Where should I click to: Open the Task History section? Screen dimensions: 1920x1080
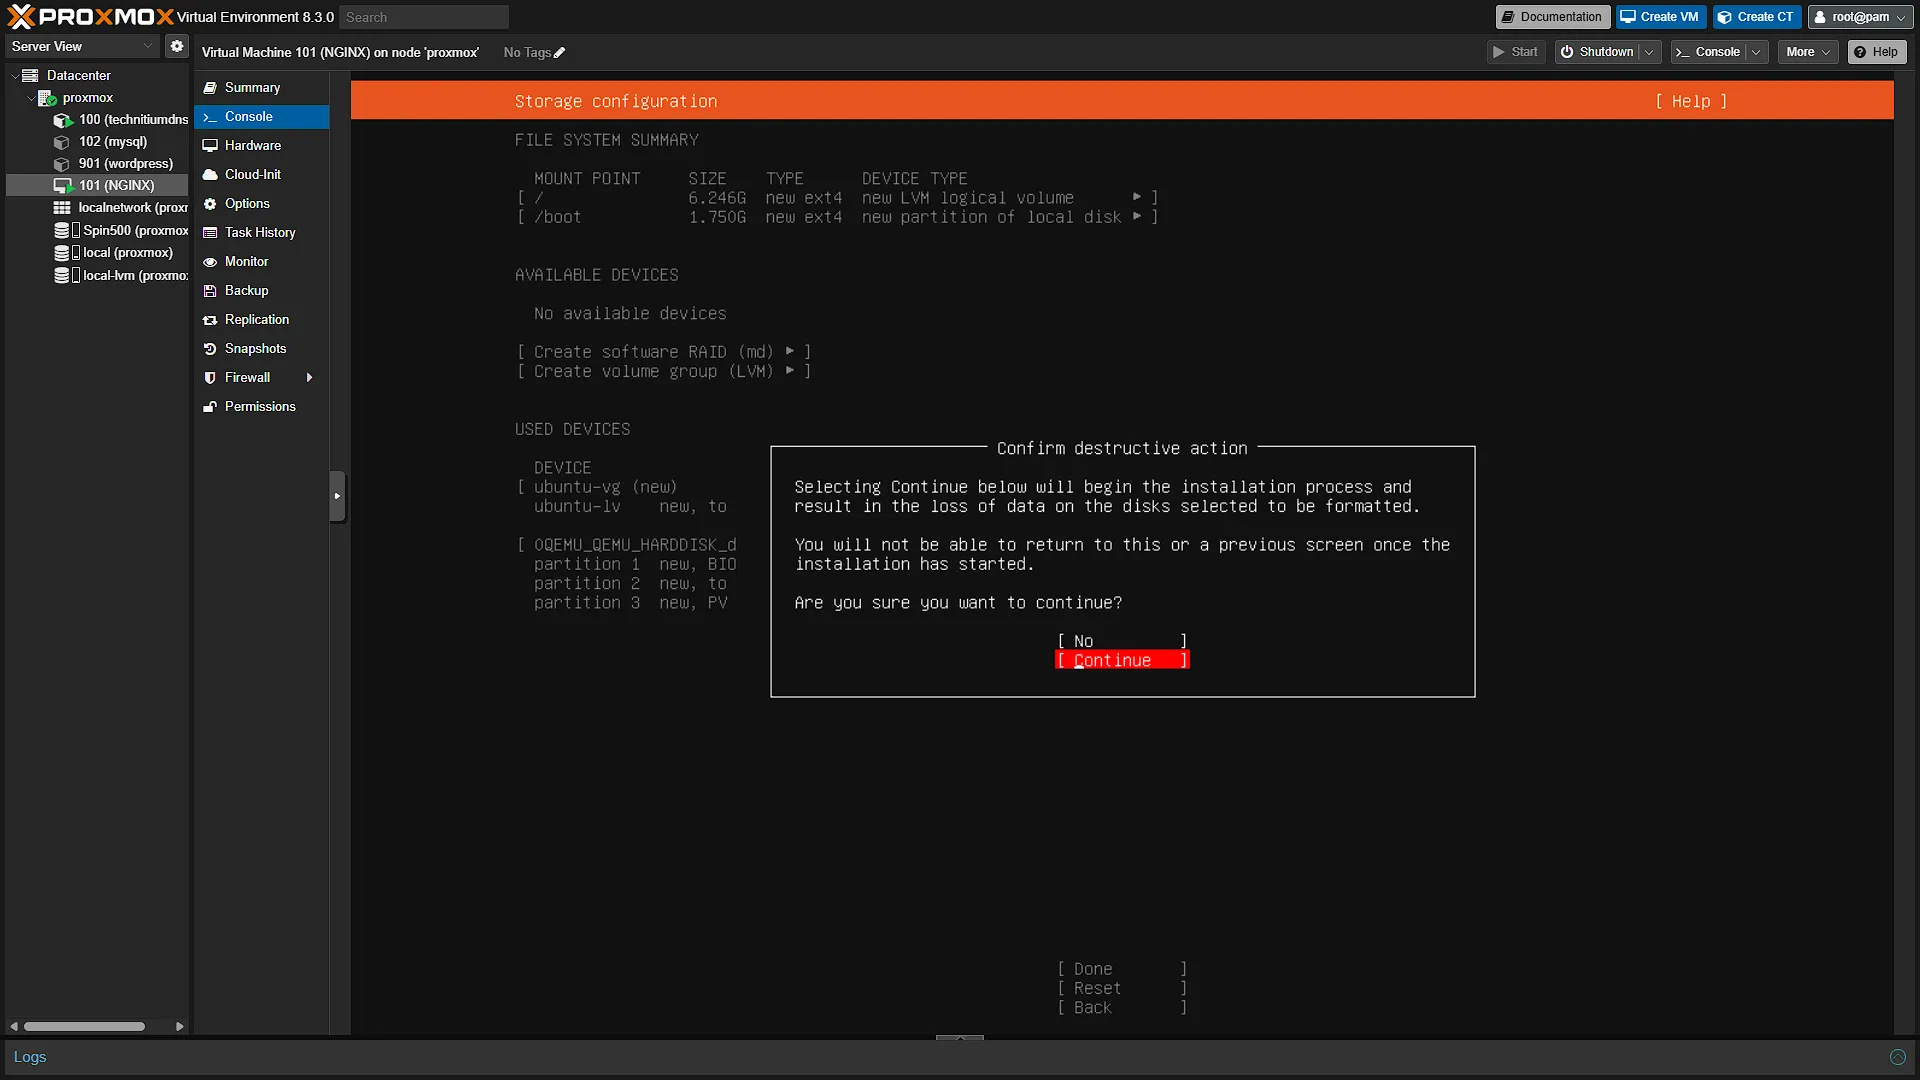tap(261, 233)
